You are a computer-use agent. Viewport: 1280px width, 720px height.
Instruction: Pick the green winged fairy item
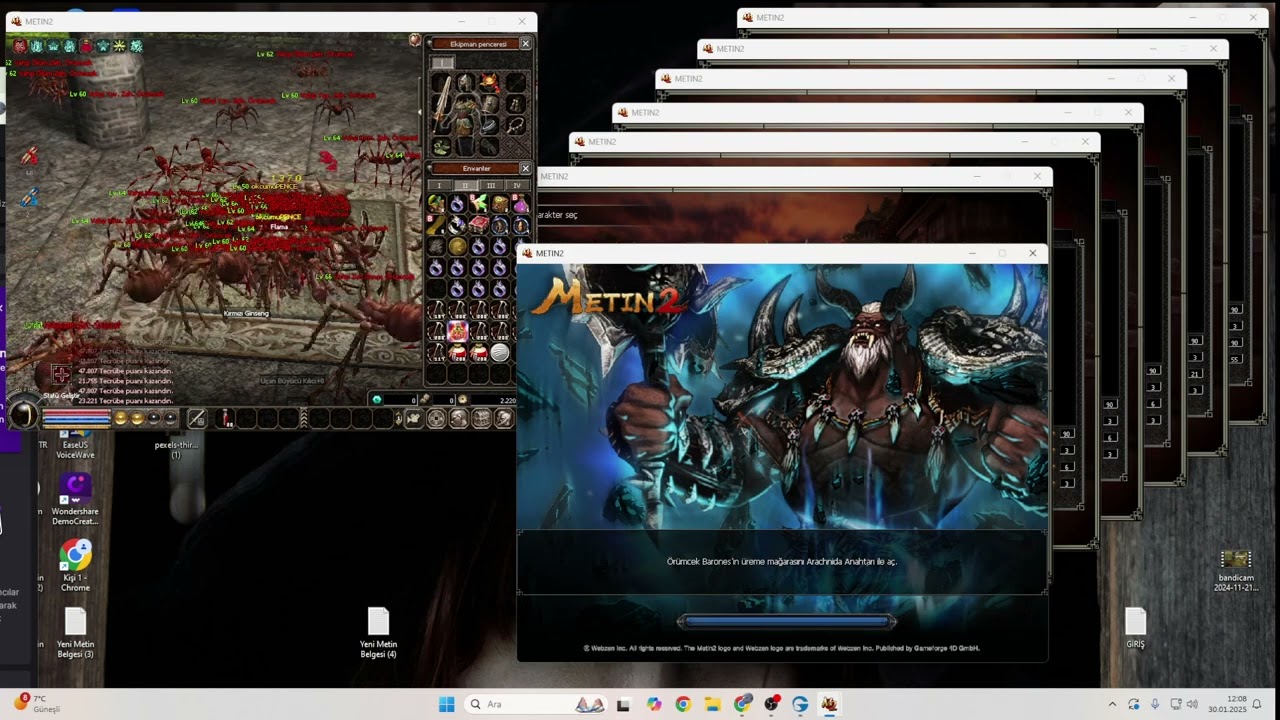point(477,204)
